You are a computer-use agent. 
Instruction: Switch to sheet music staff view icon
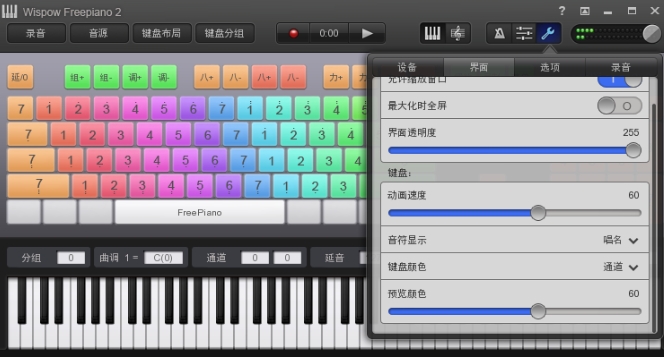457,33
